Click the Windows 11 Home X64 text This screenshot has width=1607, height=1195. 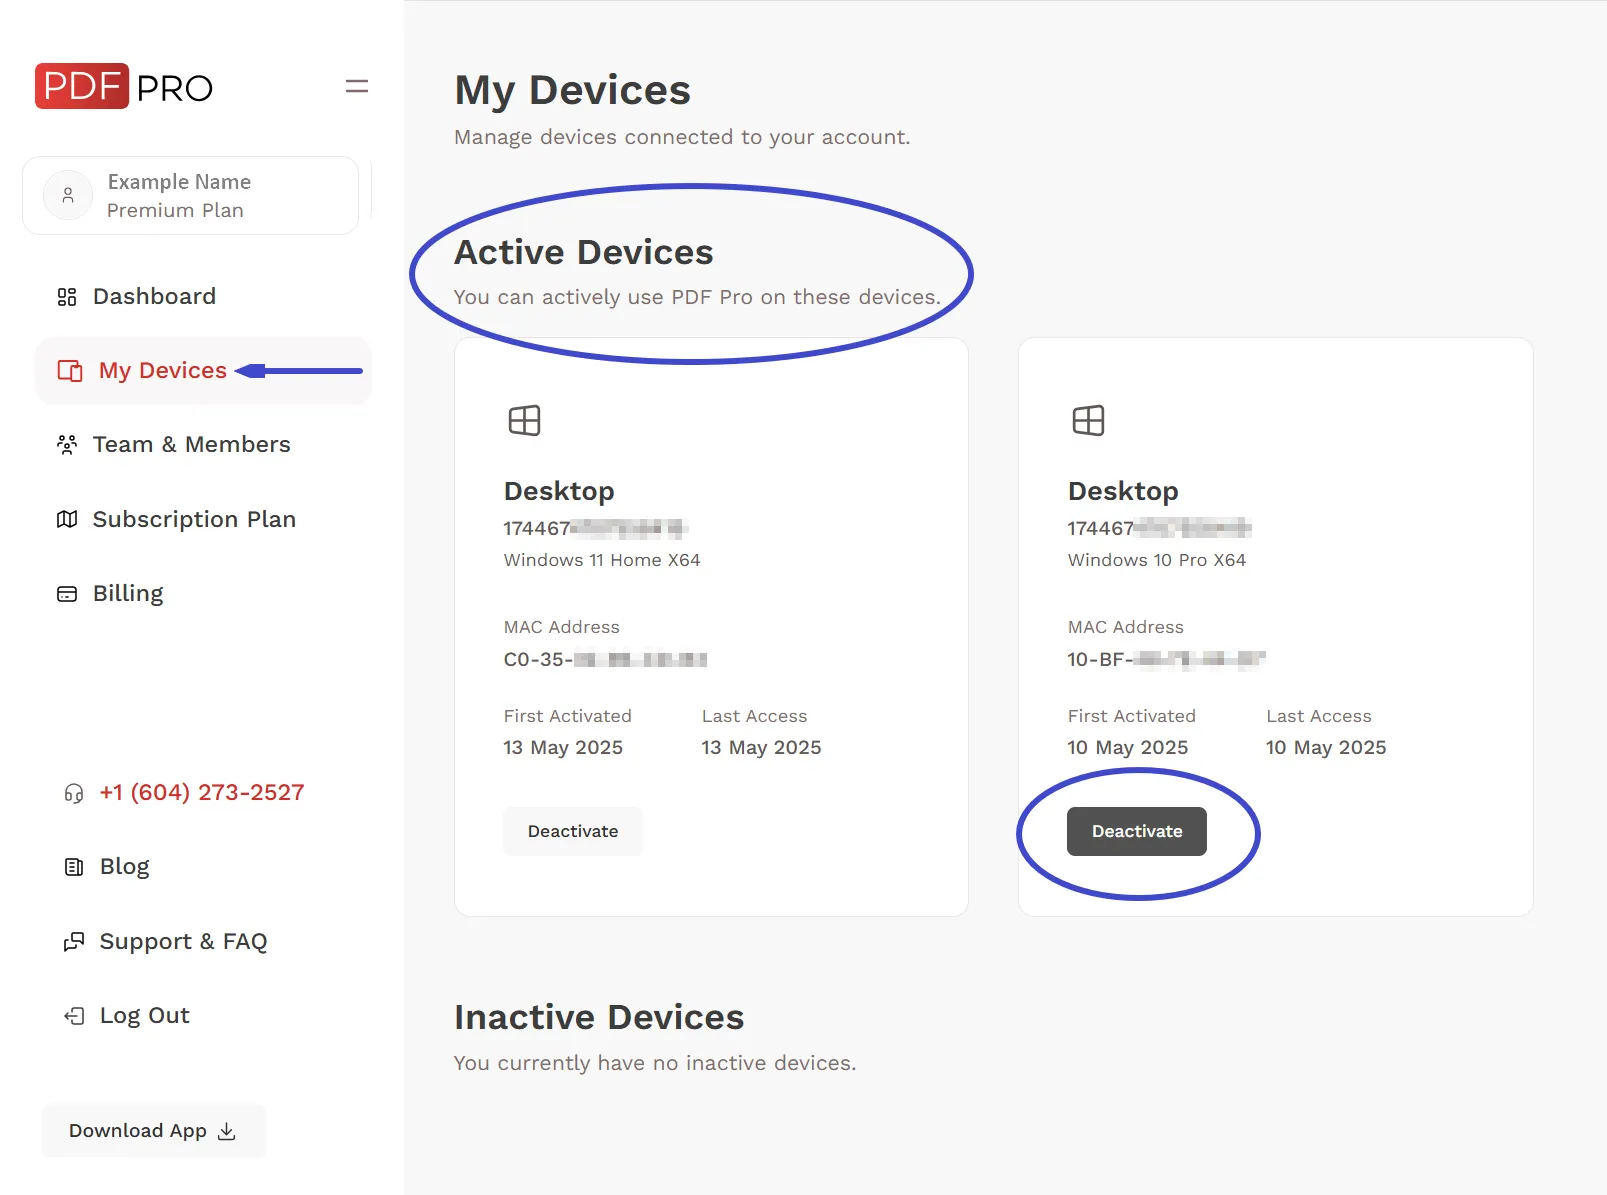coord(602,560)
